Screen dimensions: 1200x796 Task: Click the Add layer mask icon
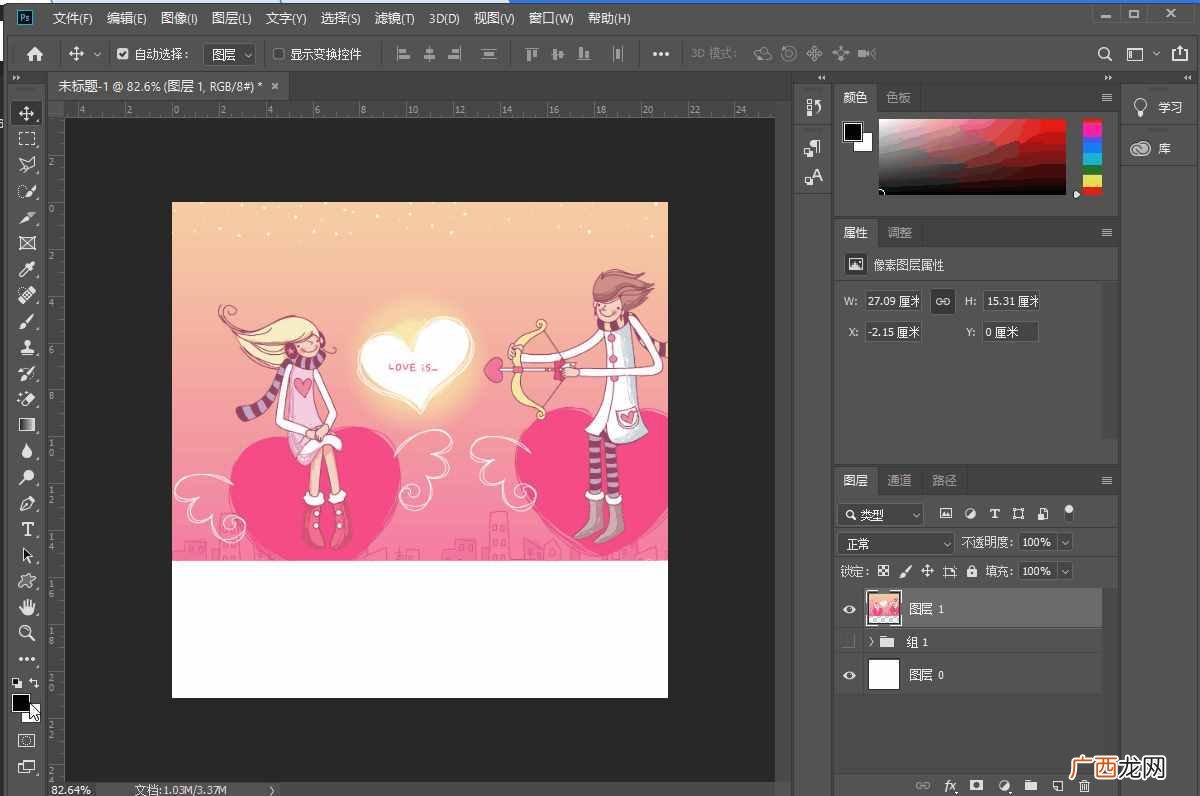tap(976, 786)
